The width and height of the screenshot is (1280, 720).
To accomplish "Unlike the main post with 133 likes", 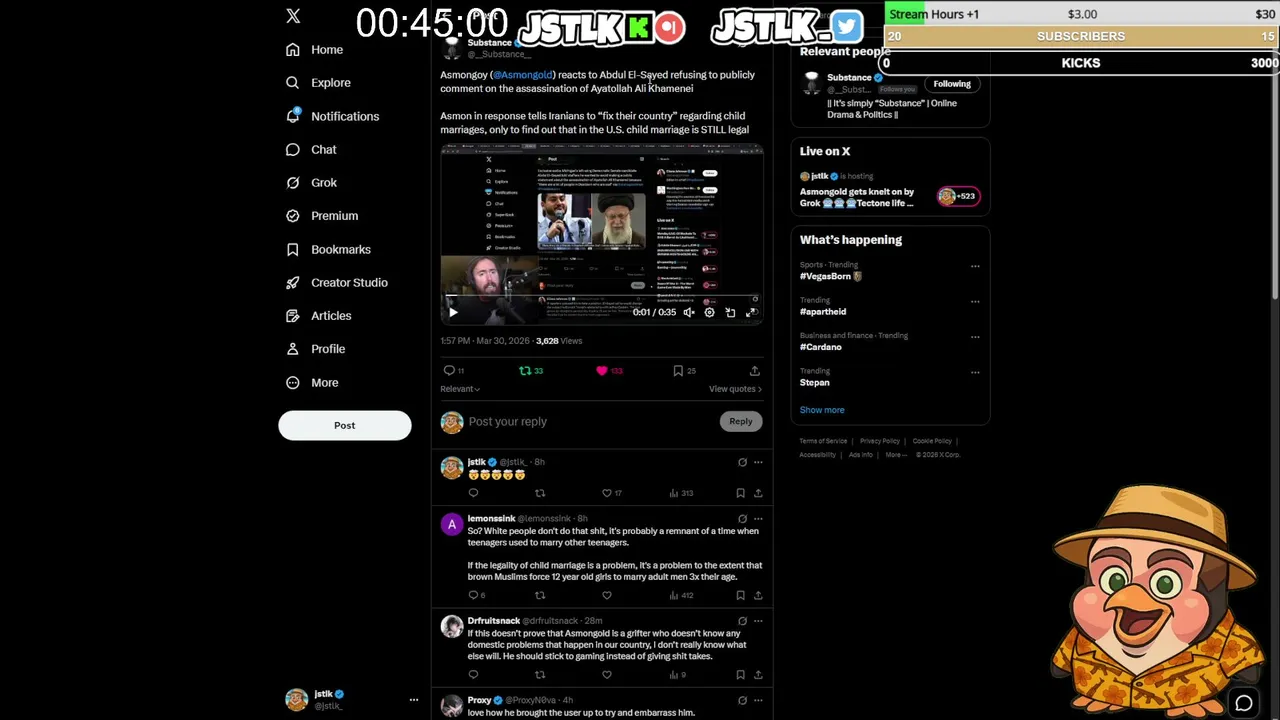I will (x=609, y=371).
